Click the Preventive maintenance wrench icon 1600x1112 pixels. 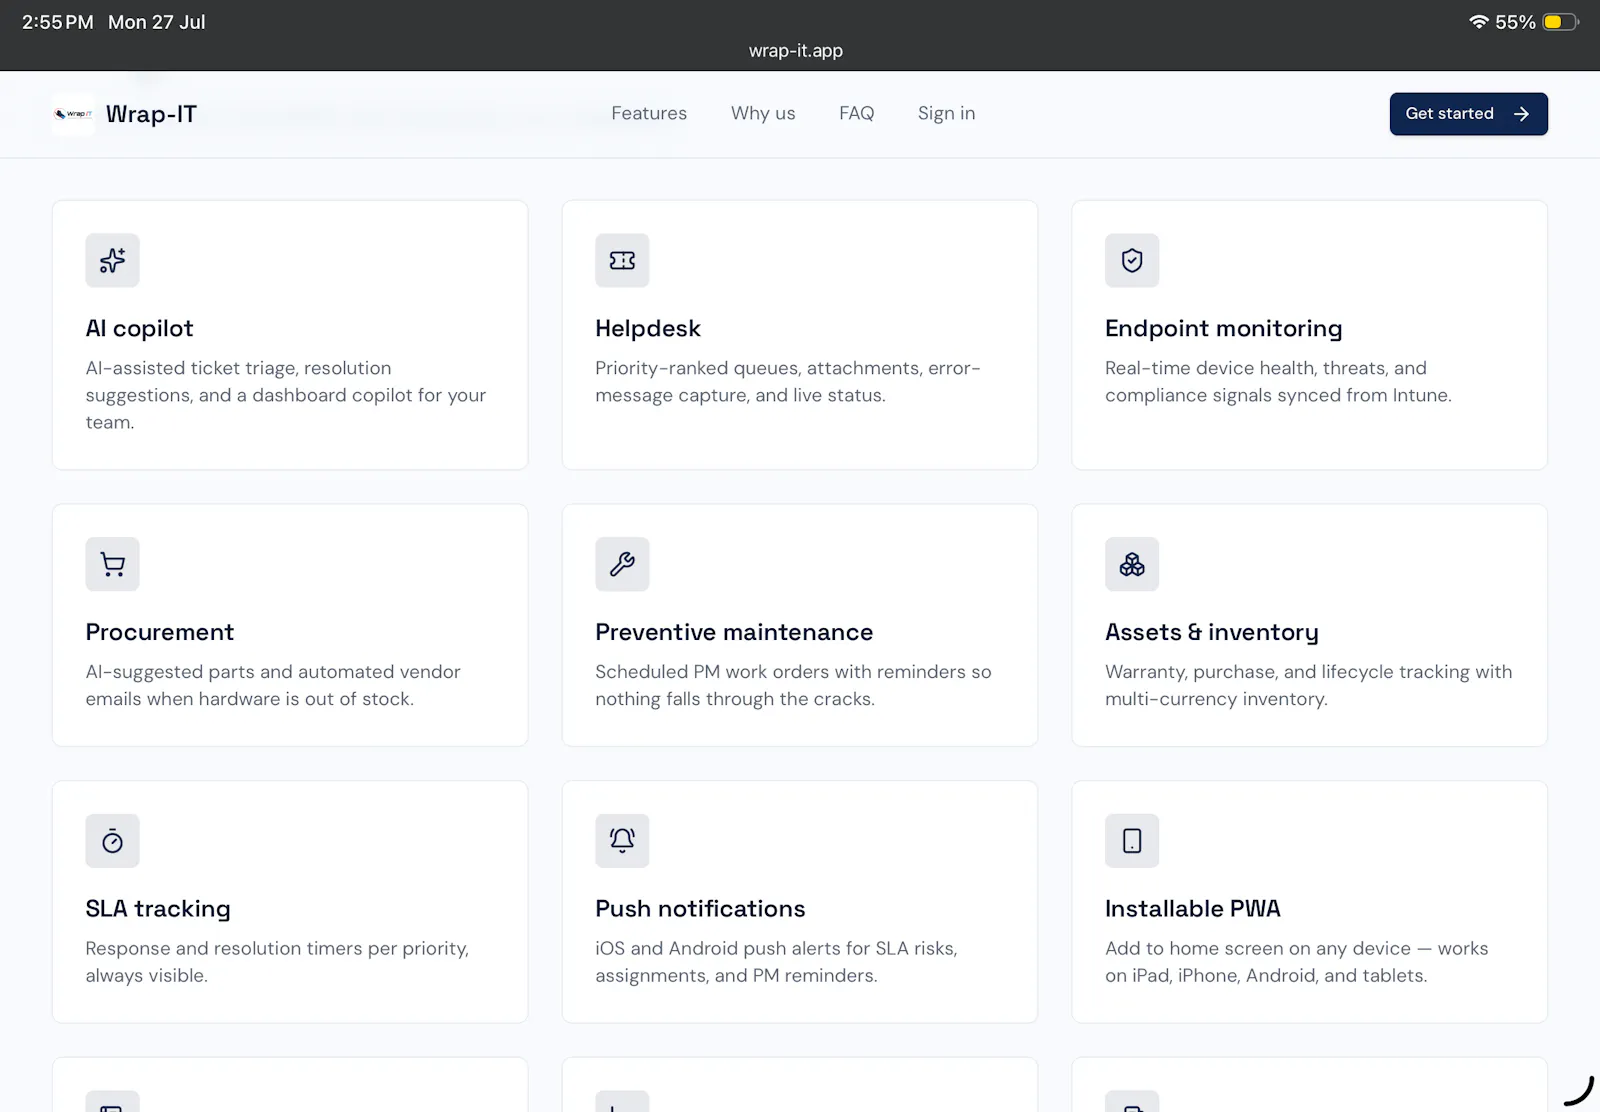(622, 564)
